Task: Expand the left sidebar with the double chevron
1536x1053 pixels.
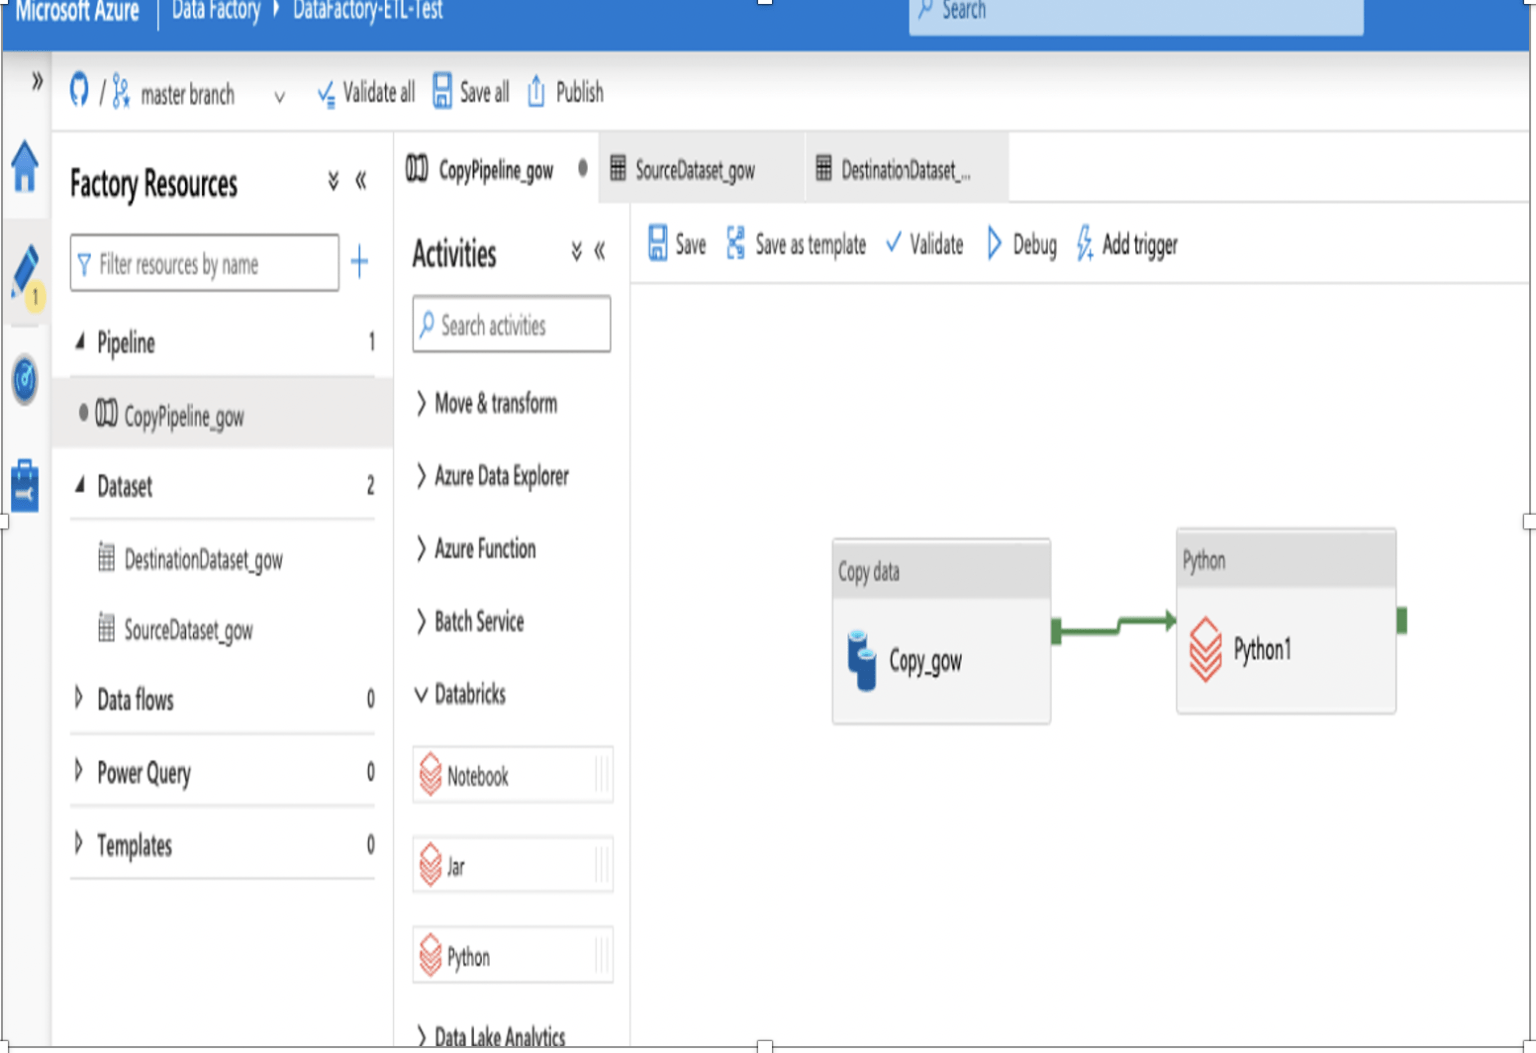Action: (x=37, y=81)
